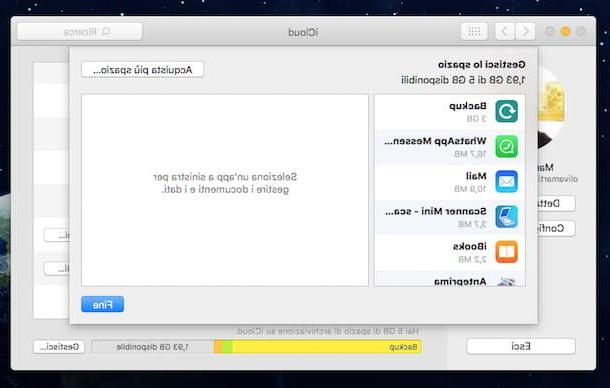The width and height of the screenshot is (610, 388).
Task: Select the Mail app icon
Action: pos(507,182)
